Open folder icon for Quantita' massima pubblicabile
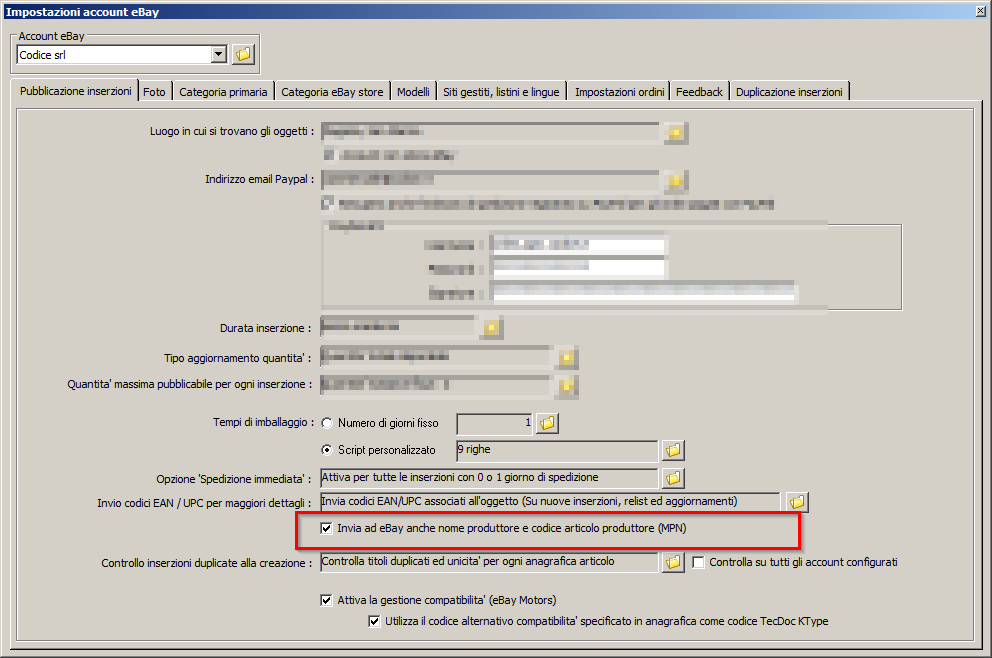This screenshot has width=992, height=658. [567, 385]
